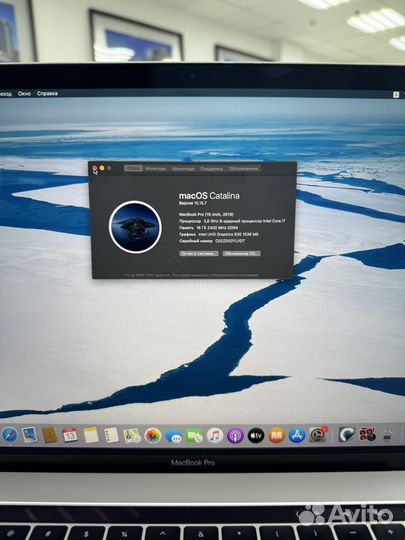
Task: Click the MacBook Pro (15-inch, 2018) line
Action: click(206, 214)
